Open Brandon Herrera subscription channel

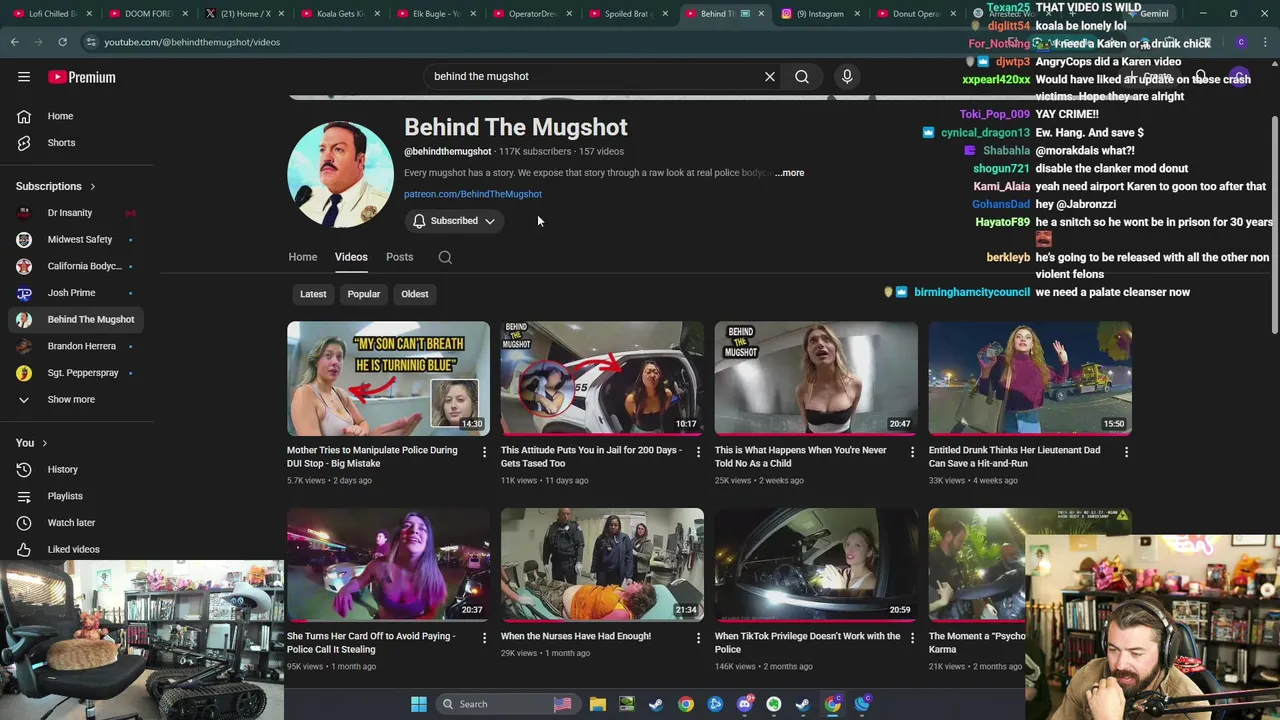click(80, 346)
